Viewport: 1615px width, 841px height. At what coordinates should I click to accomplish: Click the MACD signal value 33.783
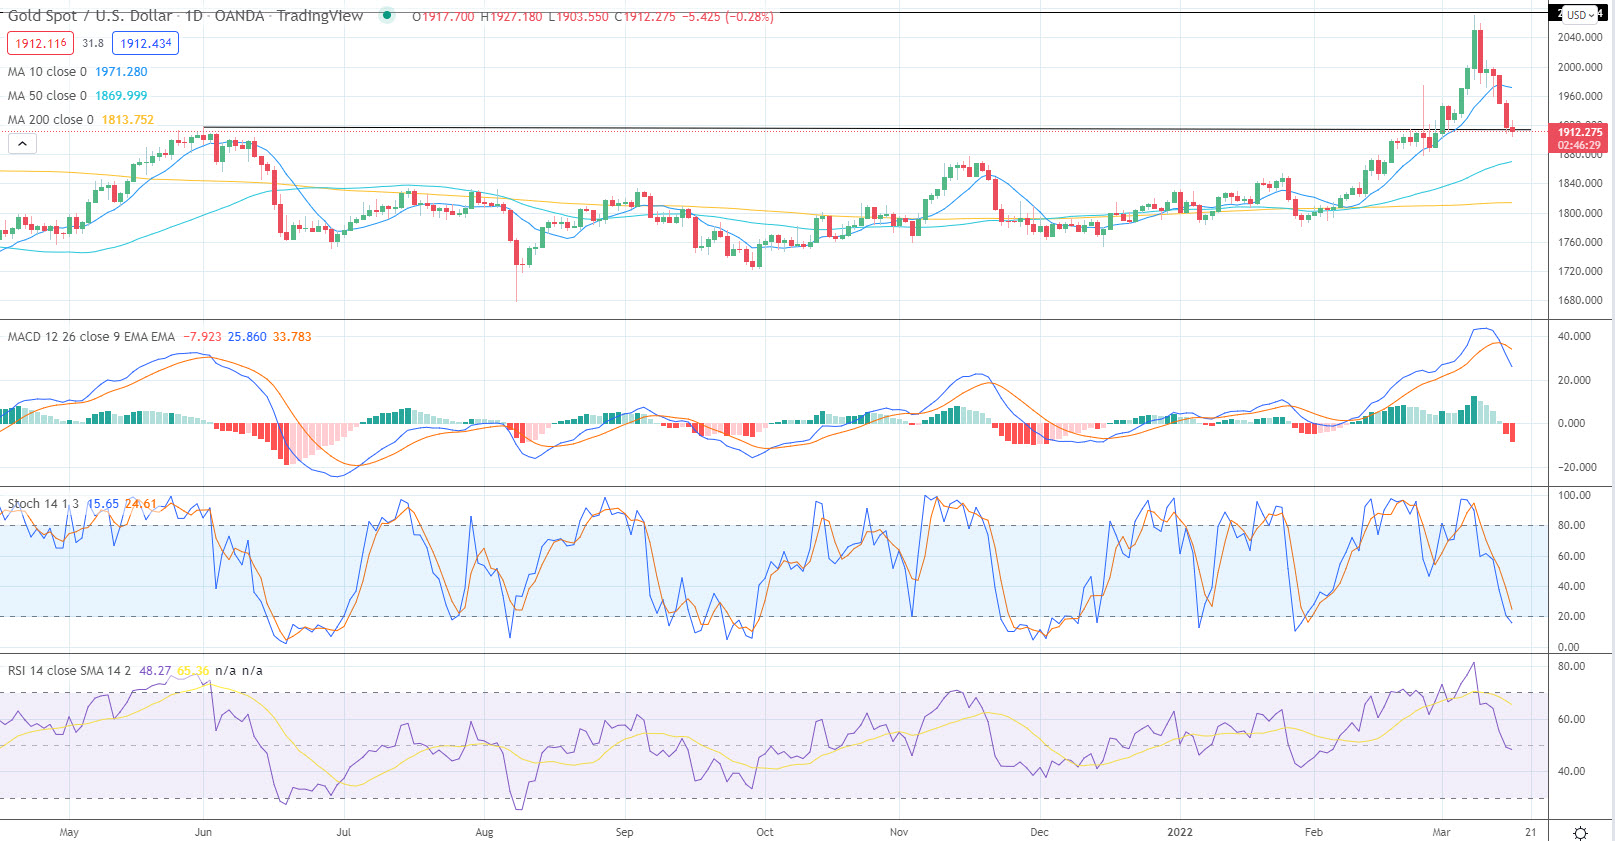click(292, 337)
